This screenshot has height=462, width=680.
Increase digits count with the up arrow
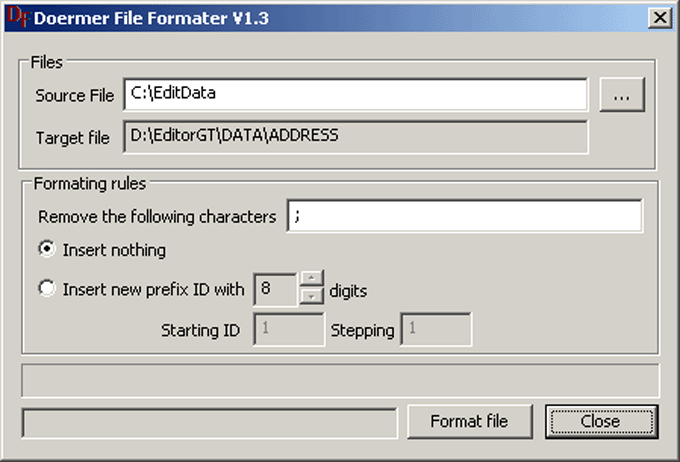pyautogui.click(x=310, y=280)
